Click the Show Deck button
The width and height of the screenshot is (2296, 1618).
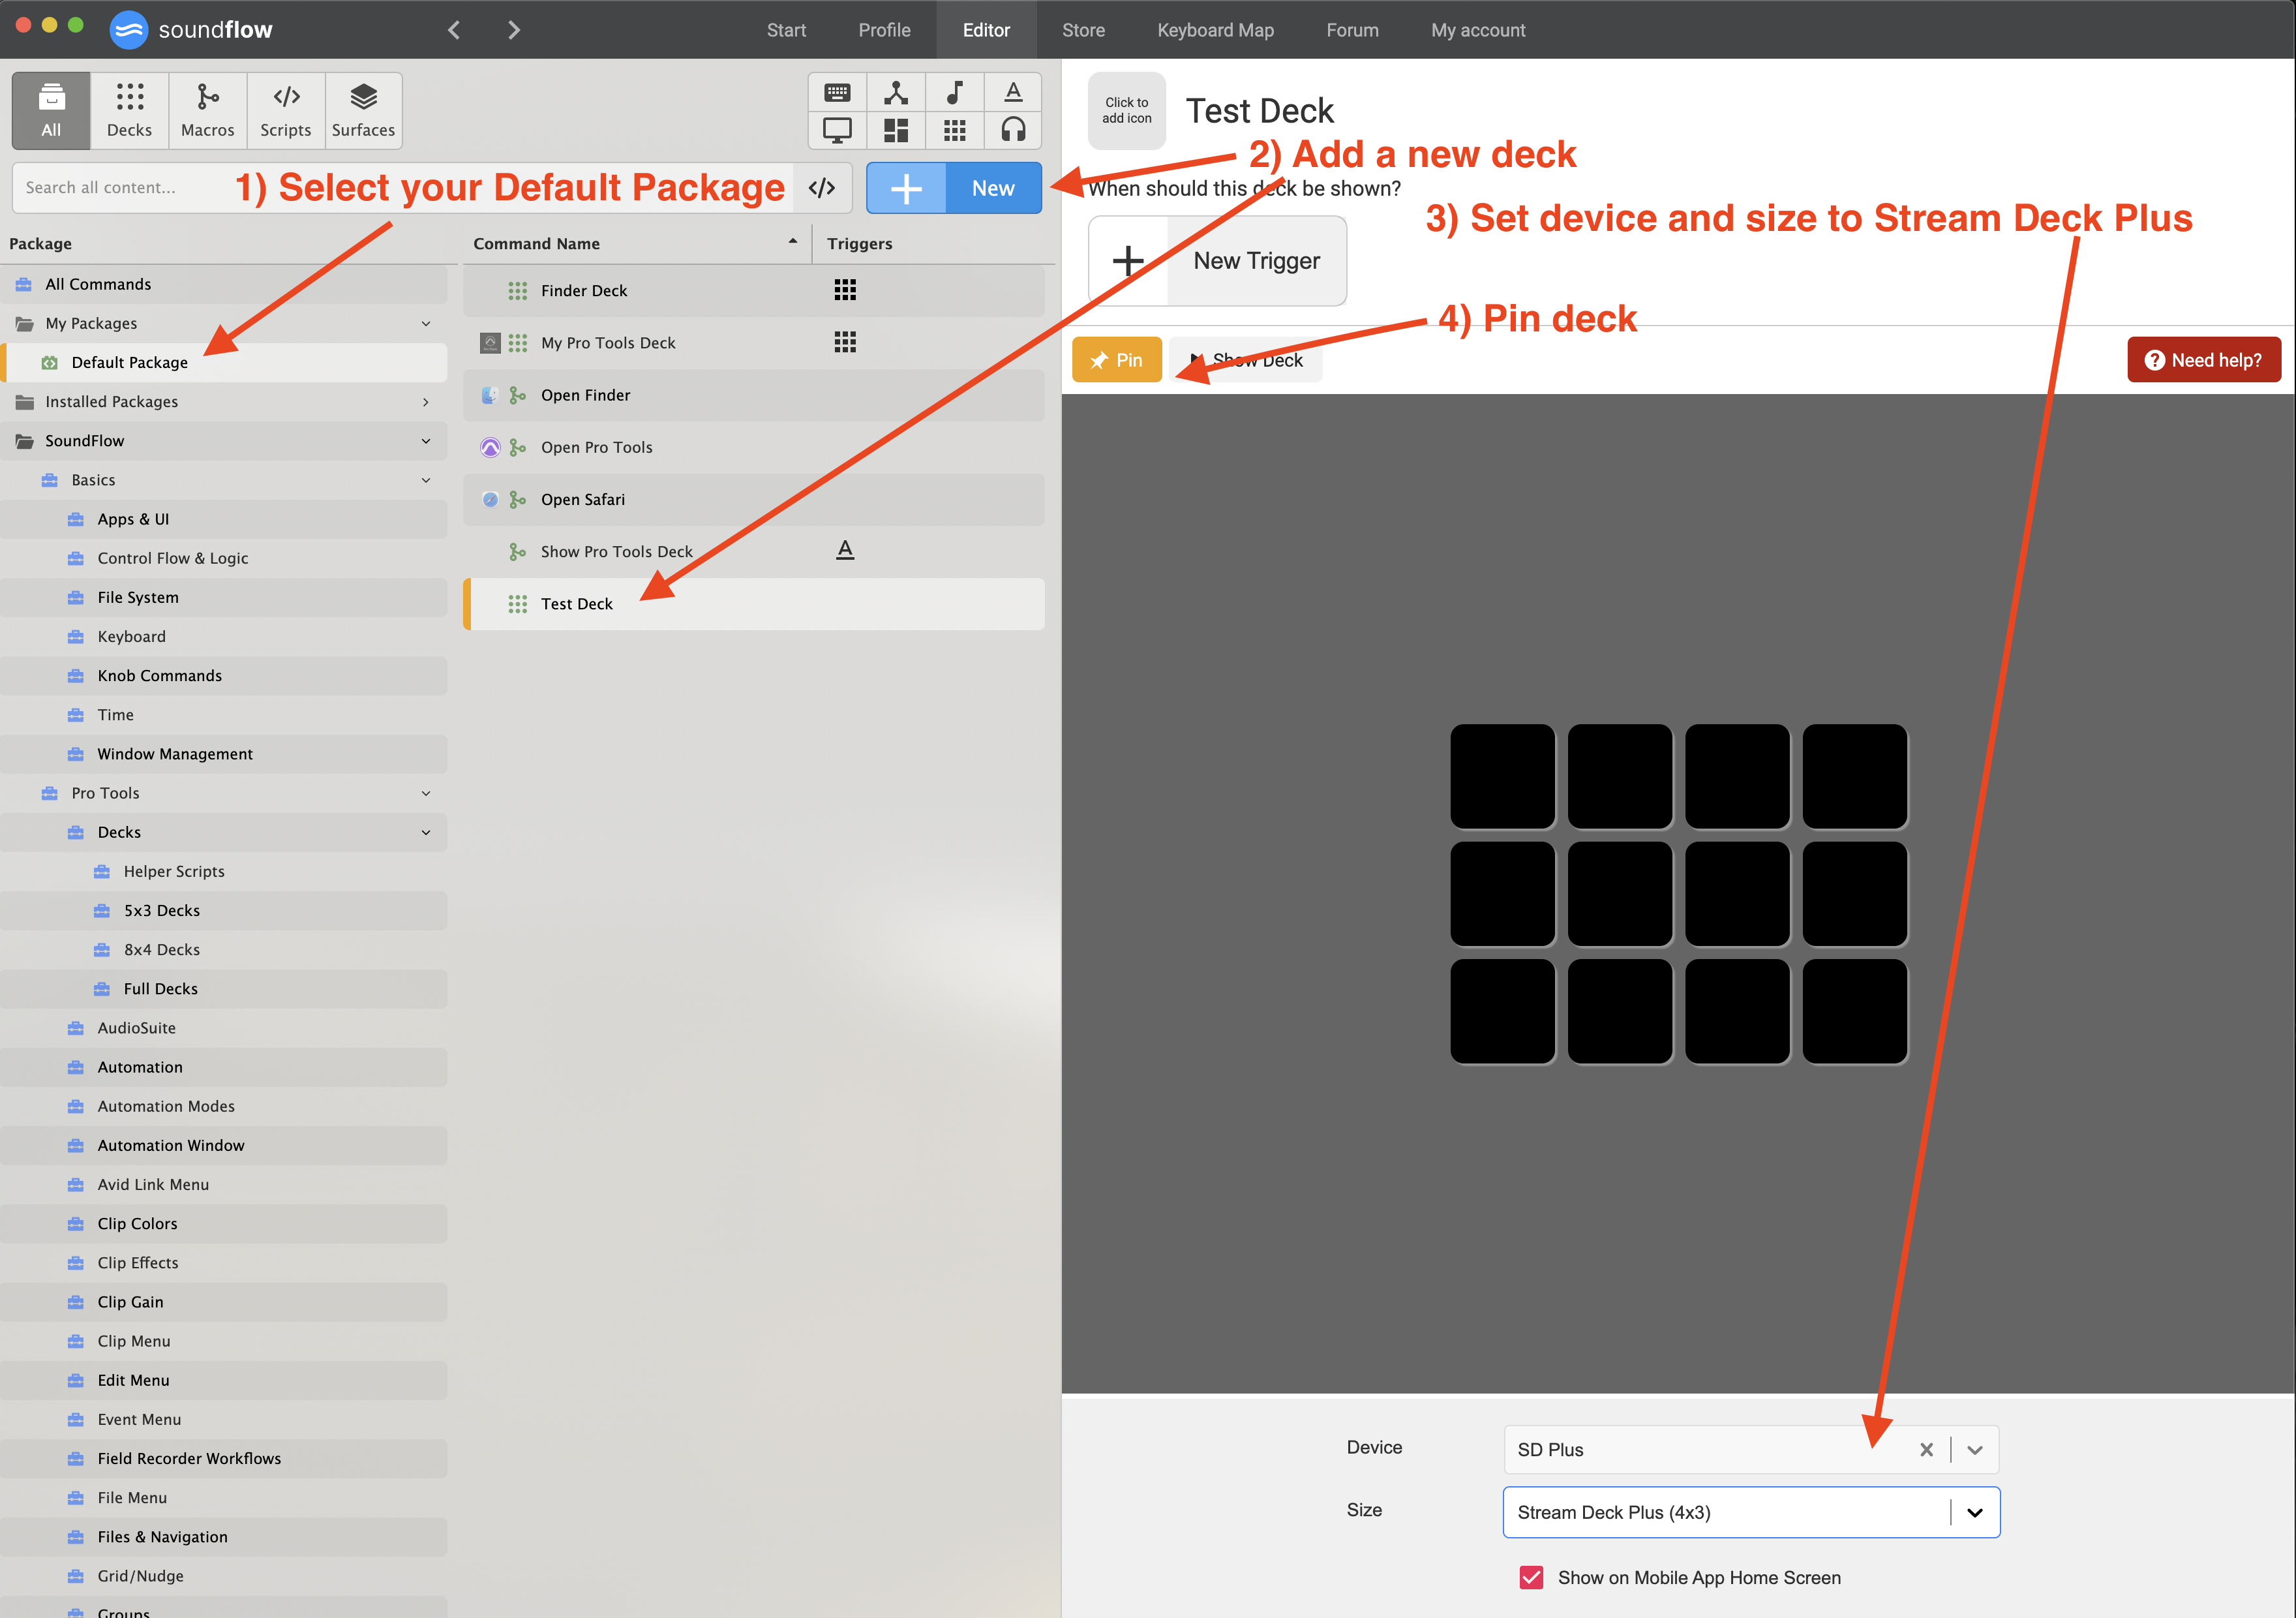[1246, 359]
